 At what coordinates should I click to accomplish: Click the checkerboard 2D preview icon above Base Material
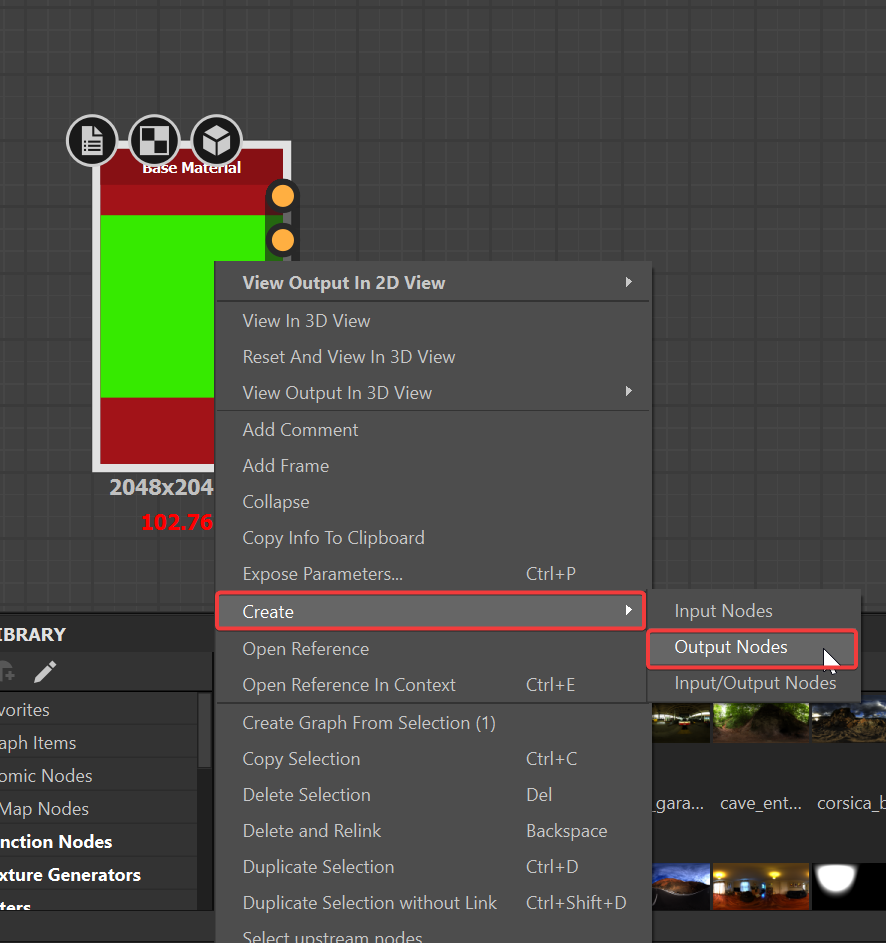[153, 141]
